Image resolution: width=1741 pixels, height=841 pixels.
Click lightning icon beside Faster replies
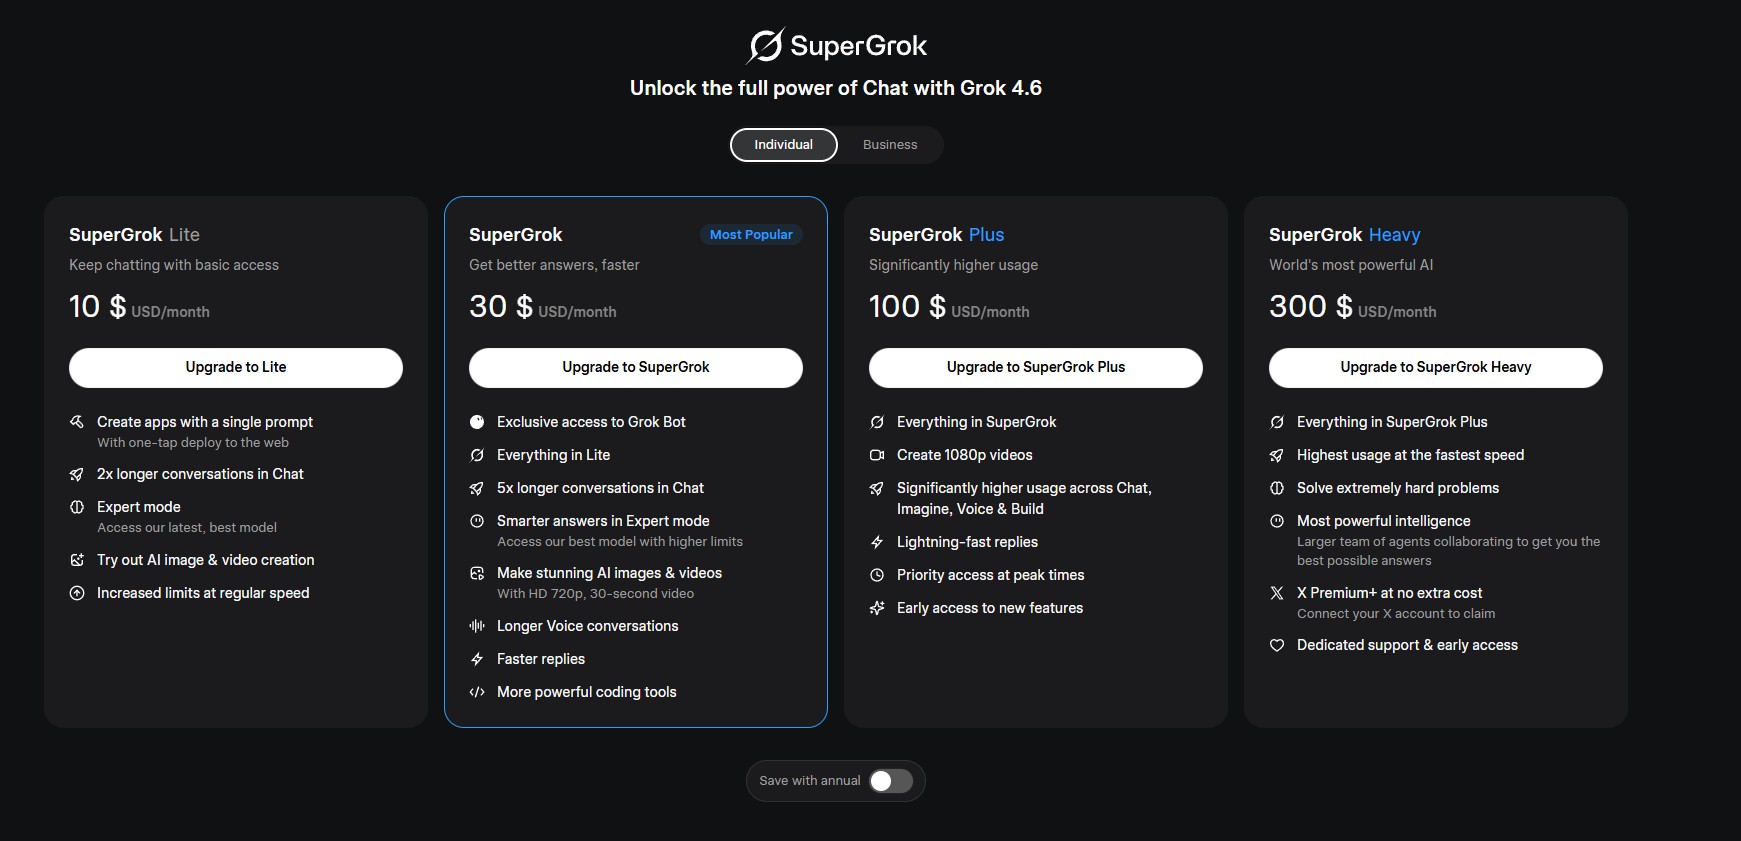point(477,659)
